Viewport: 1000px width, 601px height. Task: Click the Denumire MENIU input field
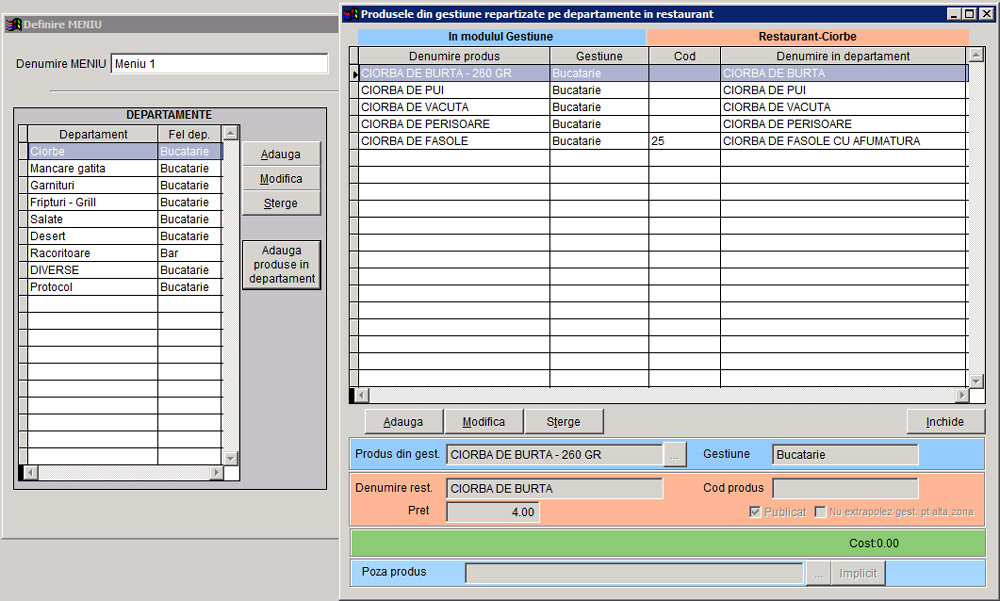(219, 64)
